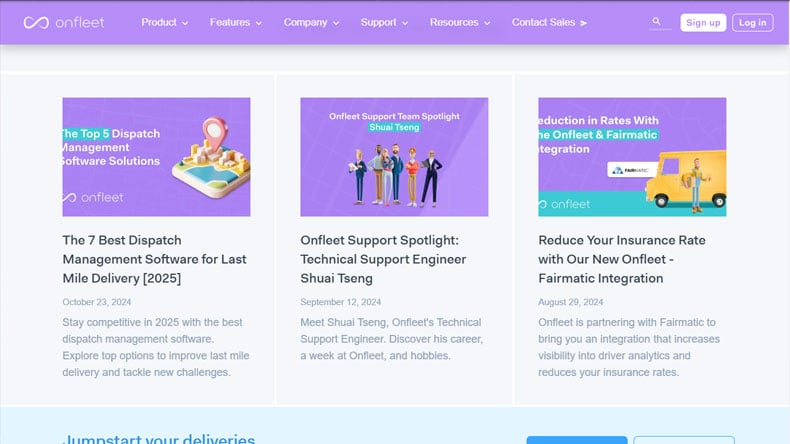790x444 pixels.
Task: Open "Reduce Your Insurance Rate" article title
Action: (x=622, y=259)
